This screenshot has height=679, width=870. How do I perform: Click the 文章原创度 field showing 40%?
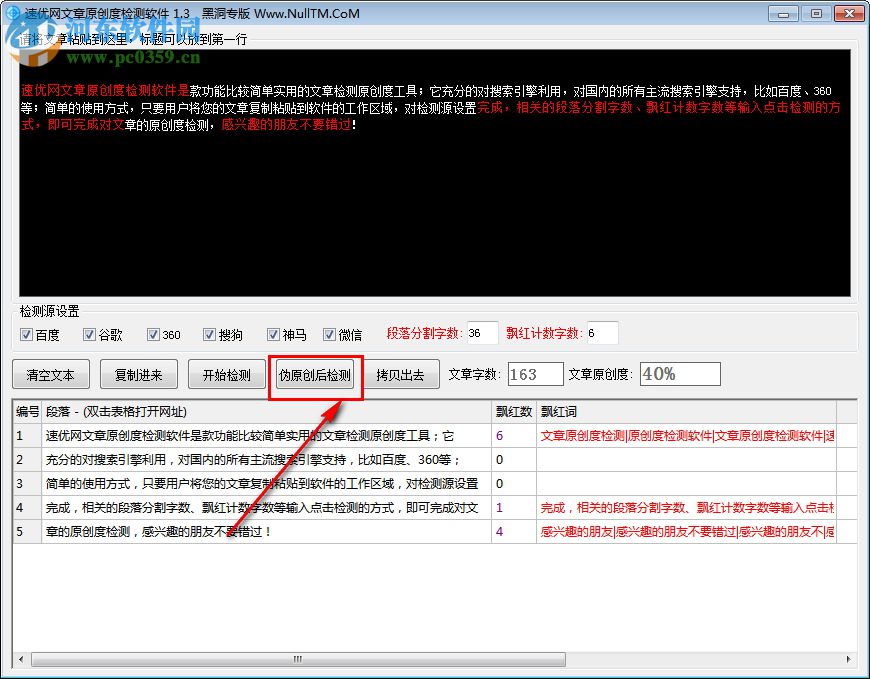pos(680,374)
